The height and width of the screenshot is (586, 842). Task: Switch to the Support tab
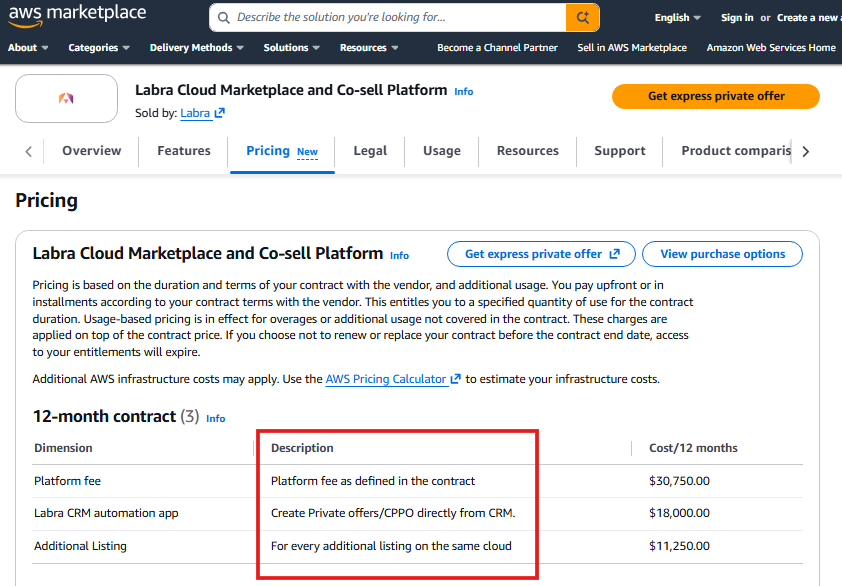click(620, 151)
